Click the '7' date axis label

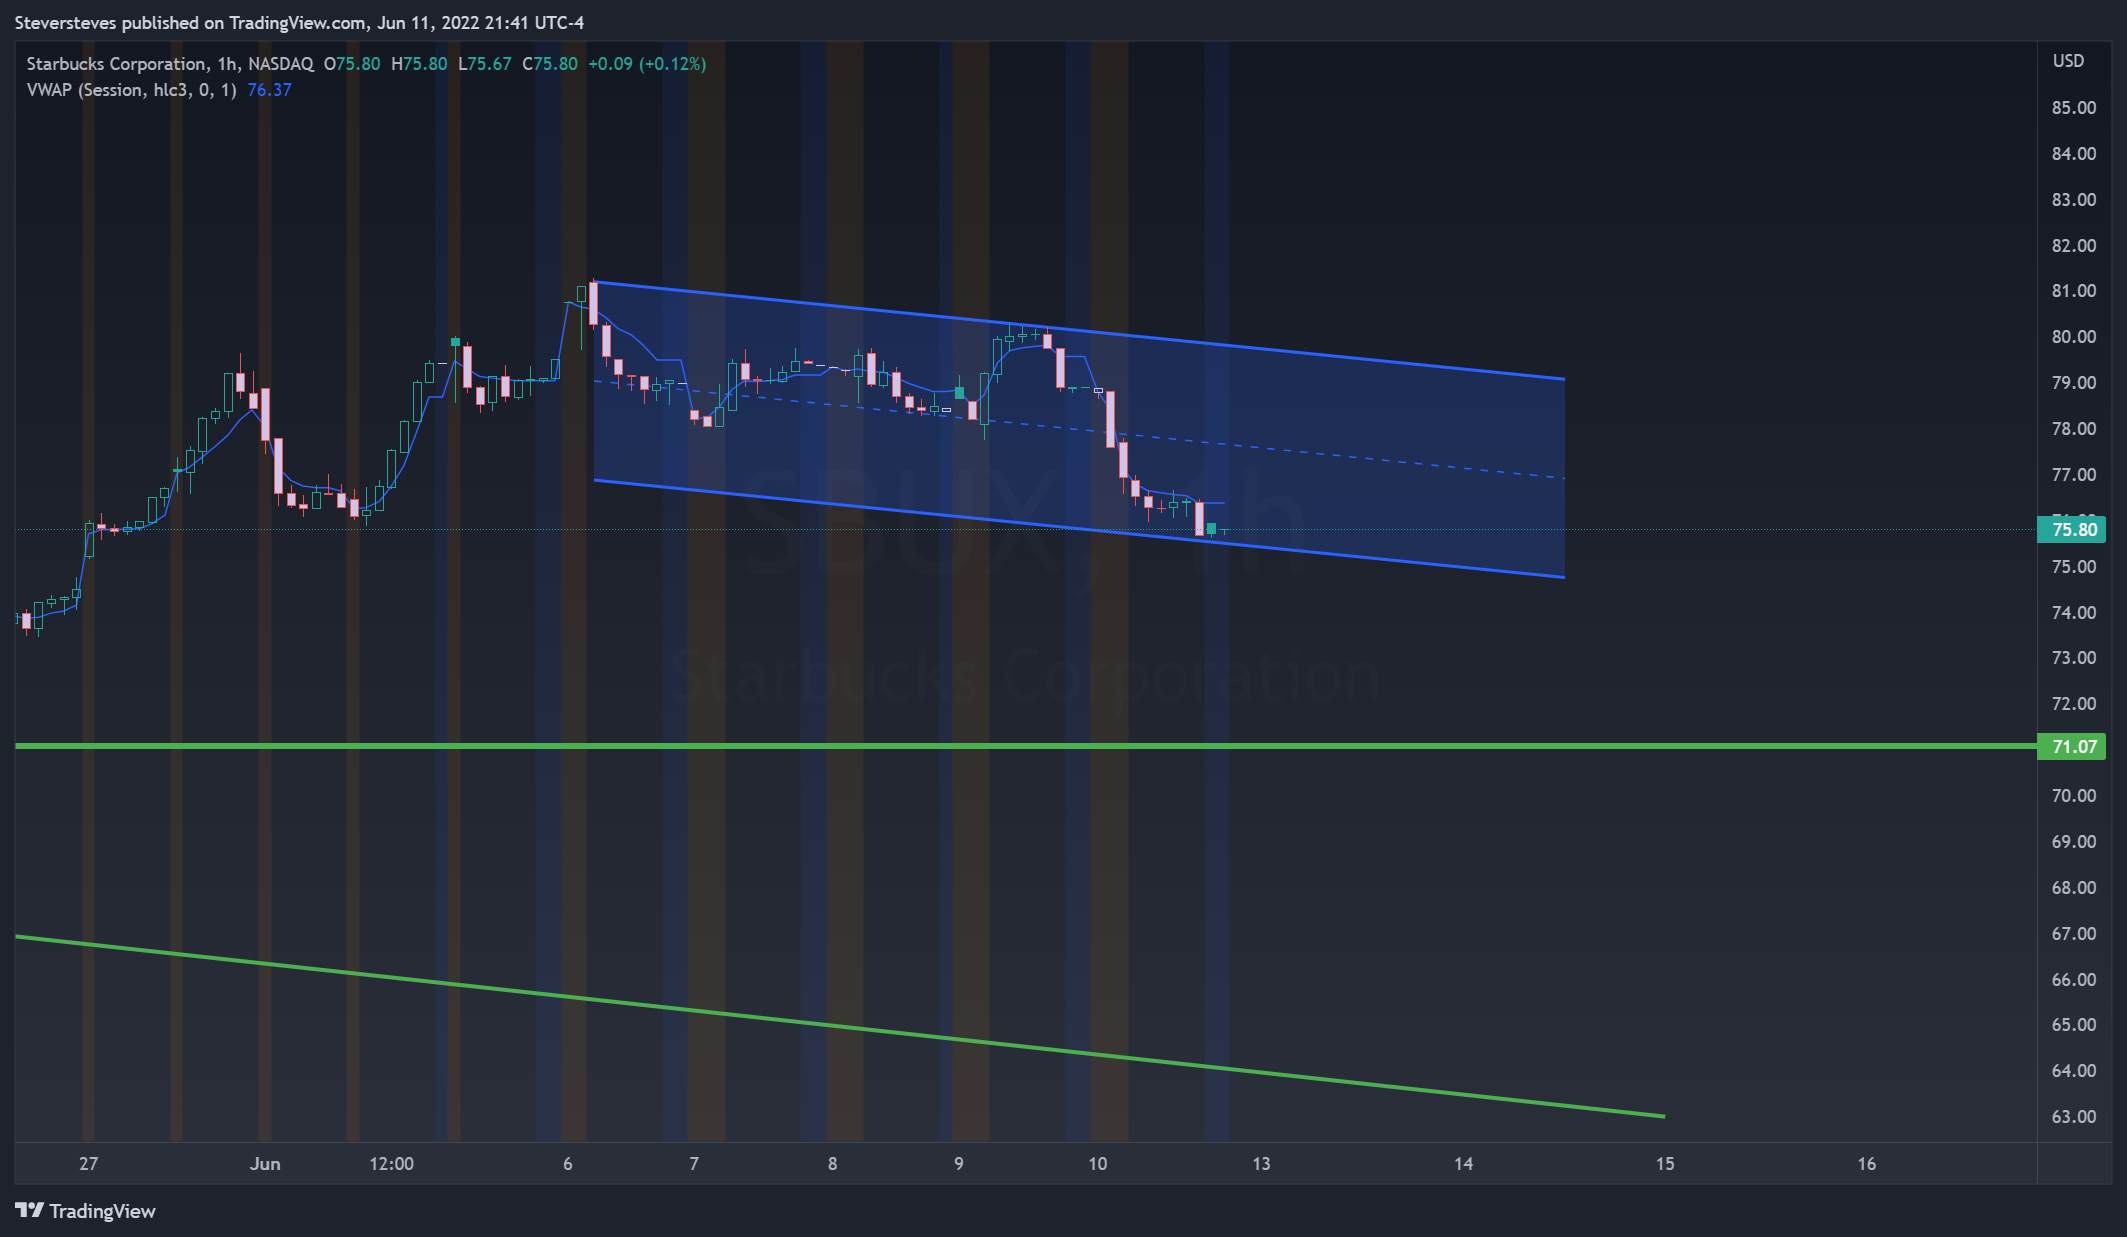[694, 1163]
